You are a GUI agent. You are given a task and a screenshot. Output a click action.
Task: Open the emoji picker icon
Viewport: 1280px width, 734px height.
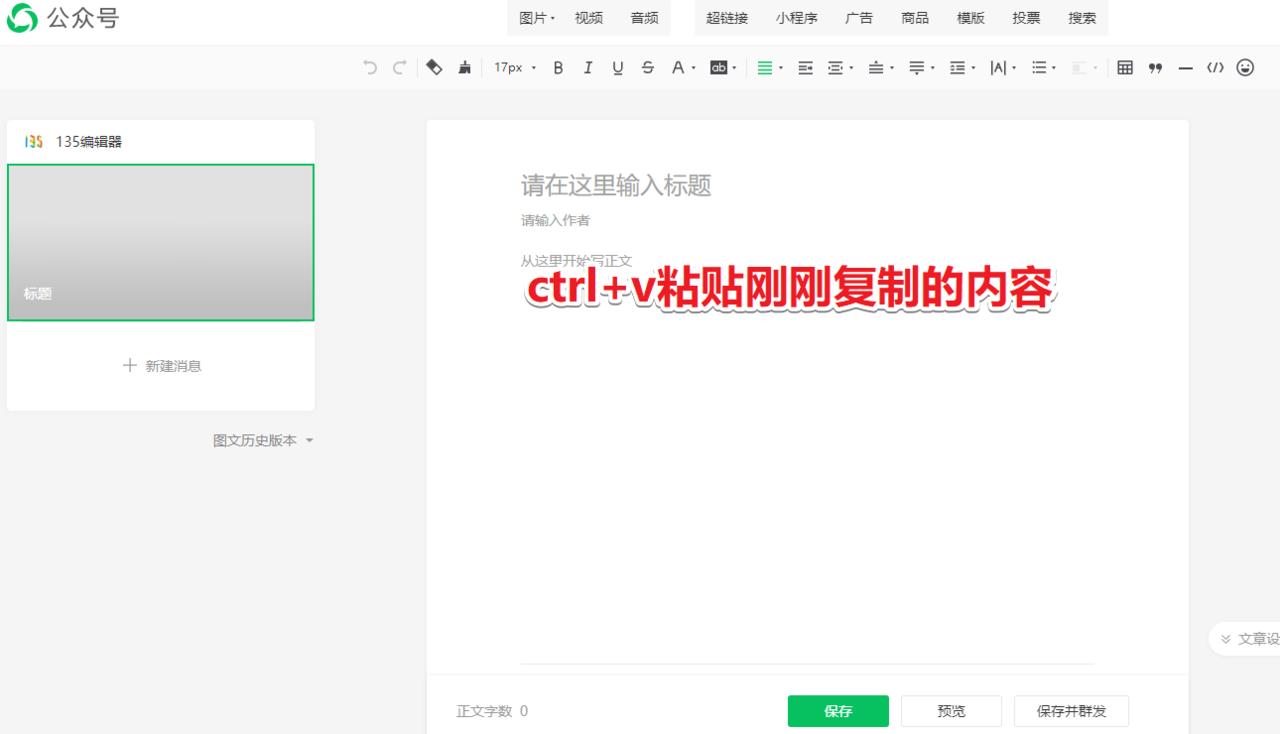pos(1246,67)
